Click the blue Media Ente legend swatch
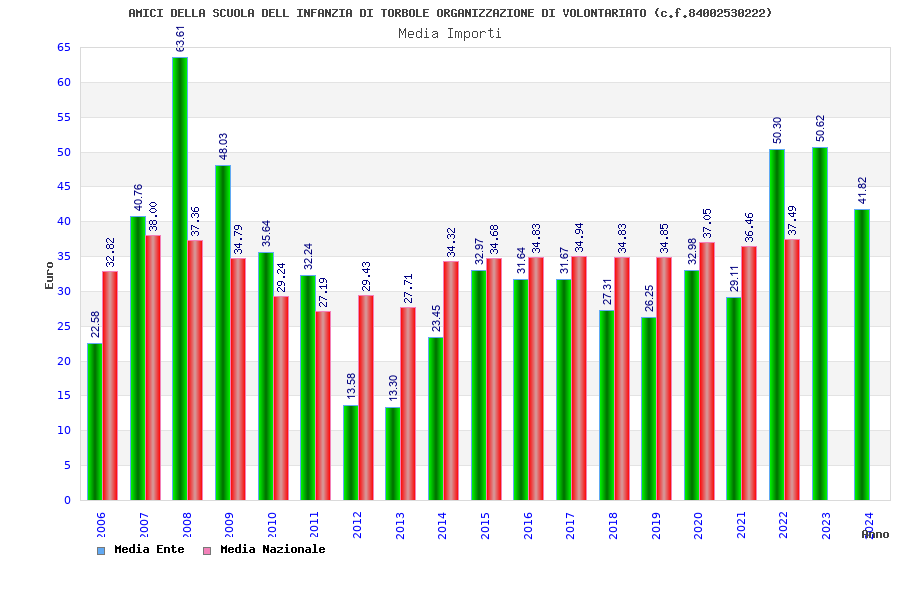Screen dimensions: 900x600 [x=101, y=551]
